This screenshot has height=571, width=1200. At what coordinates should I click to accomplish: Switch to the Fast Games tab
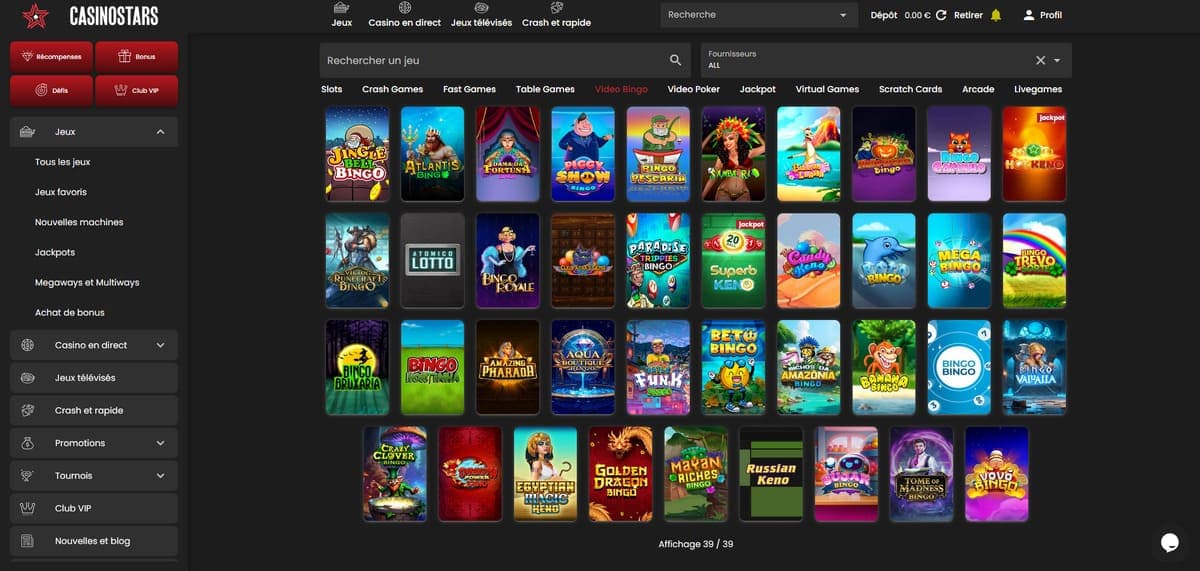[469, 89]
